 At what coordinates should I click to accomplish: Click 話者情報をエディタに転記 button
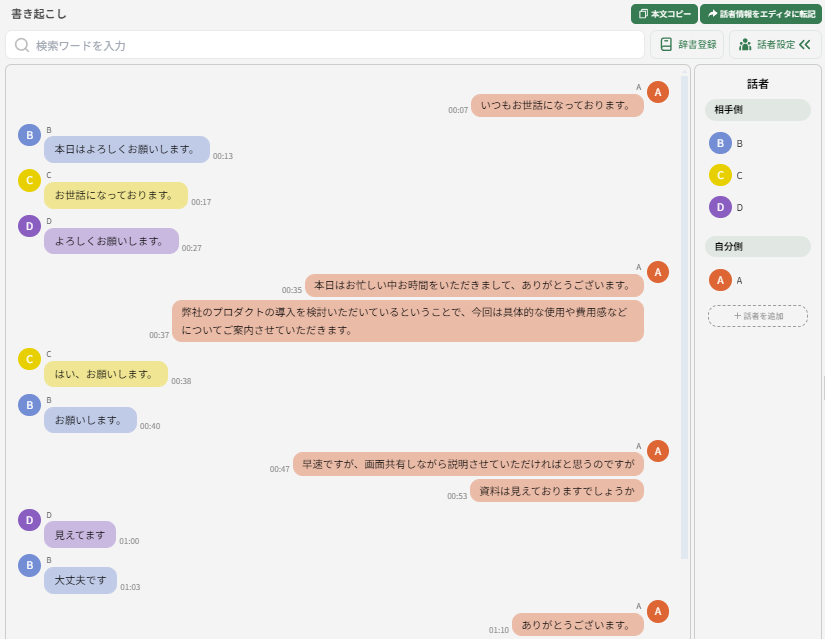click(761, 14)
